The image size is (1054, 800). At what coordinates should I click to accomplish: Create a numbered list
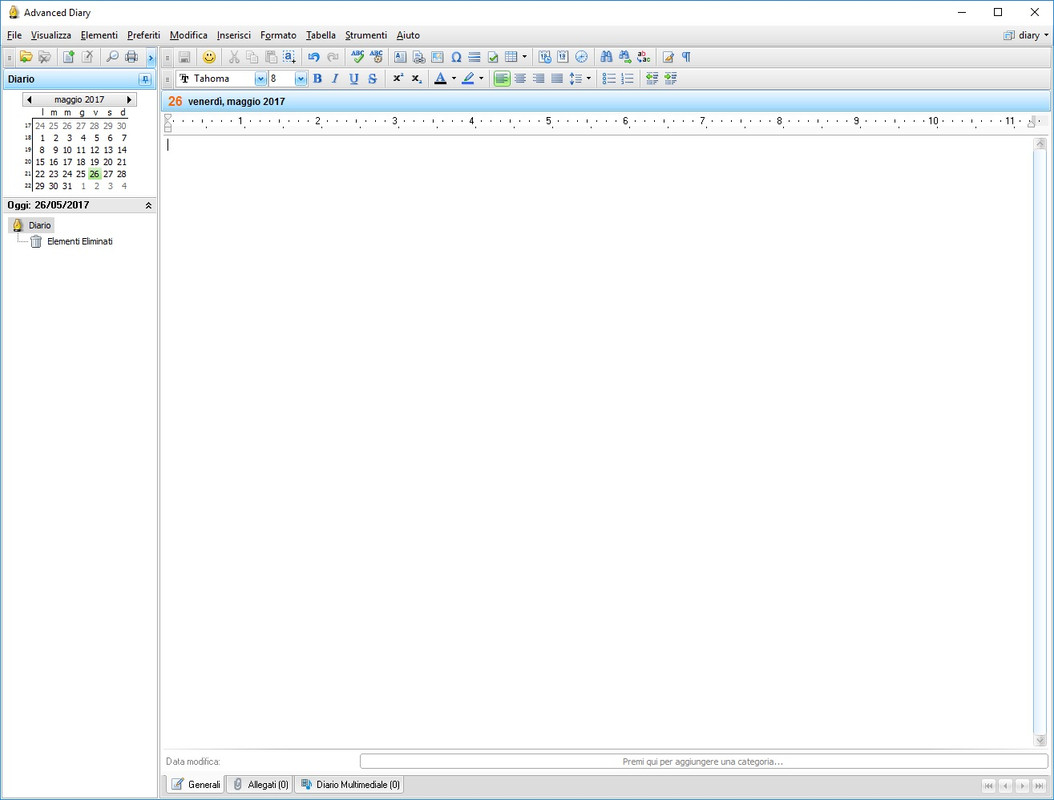pyautogui.click(x=628, y=79)
